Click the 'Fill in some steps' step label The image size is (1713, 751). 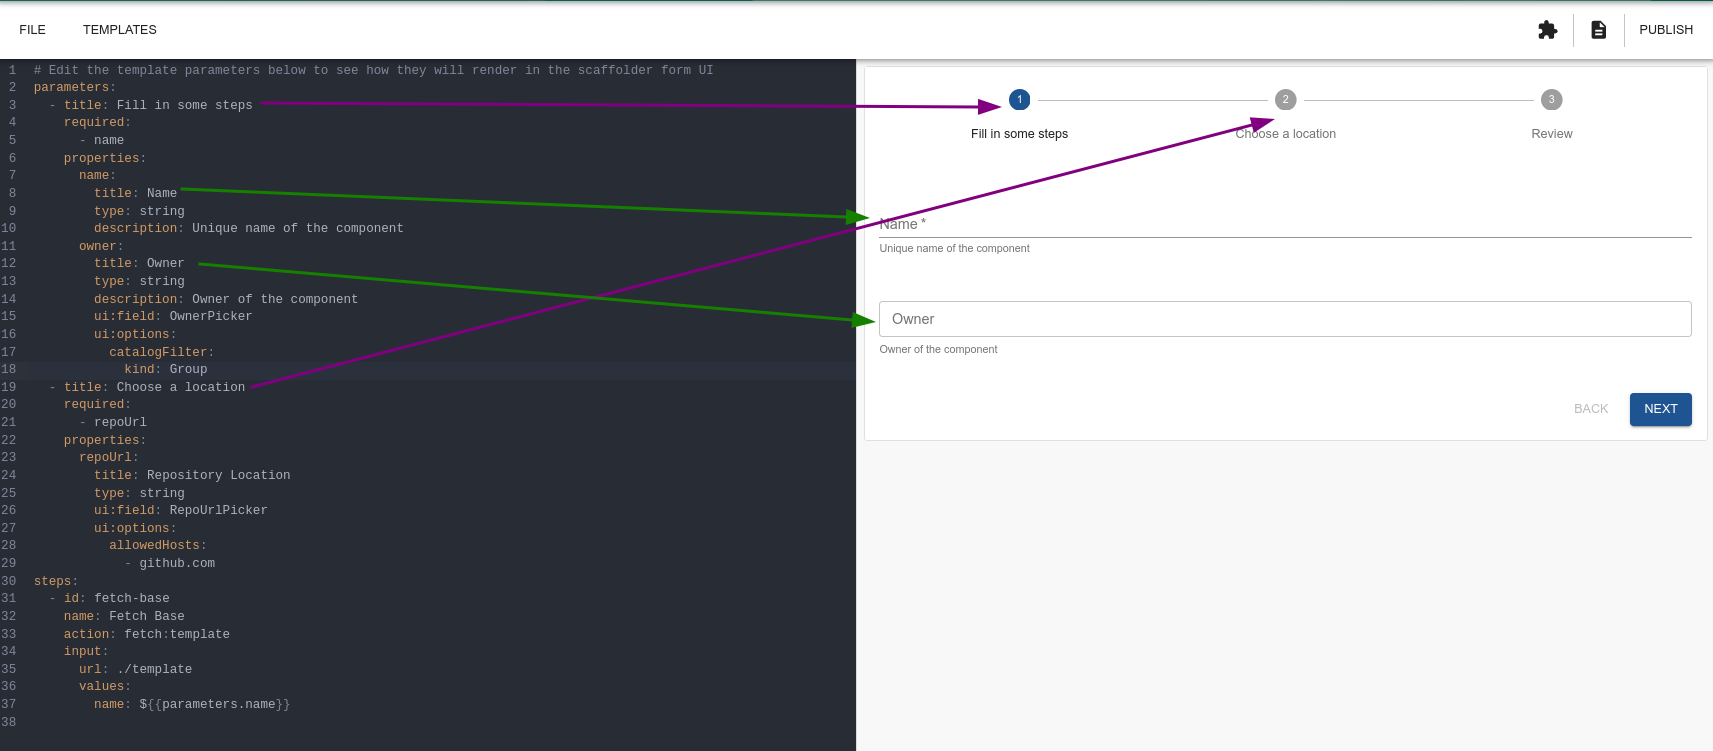pyautogui.click(x=1019, y=134)
